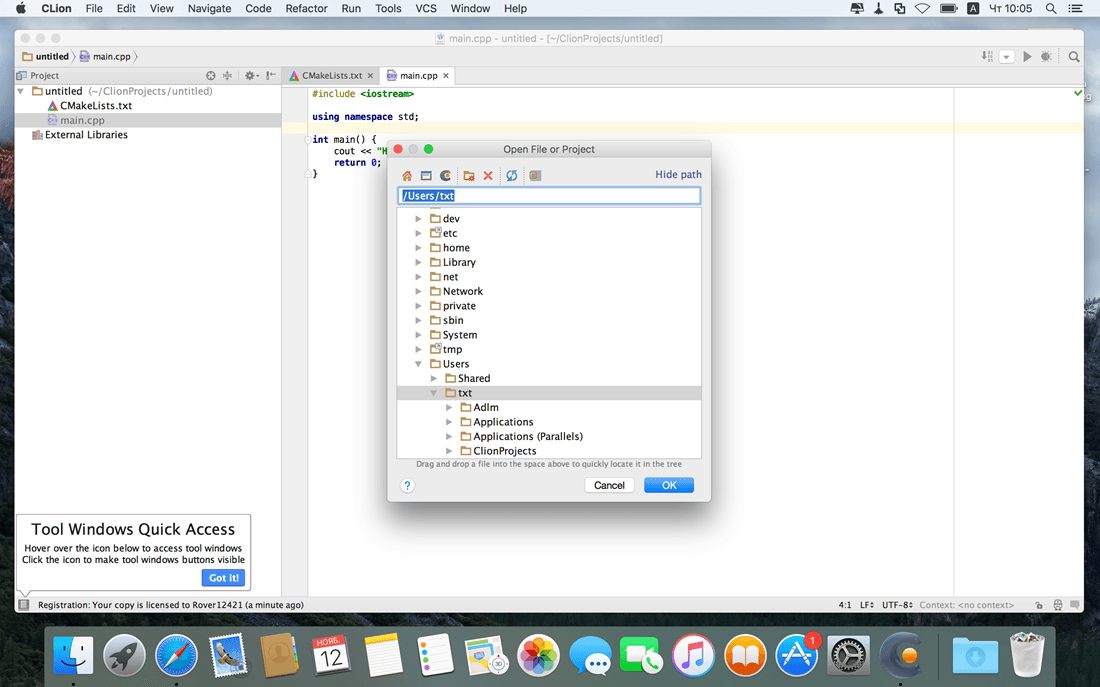This screenshot has width=1100, height=687.
Task: Jump to project directory CLion icon
Action: (445, 175)
